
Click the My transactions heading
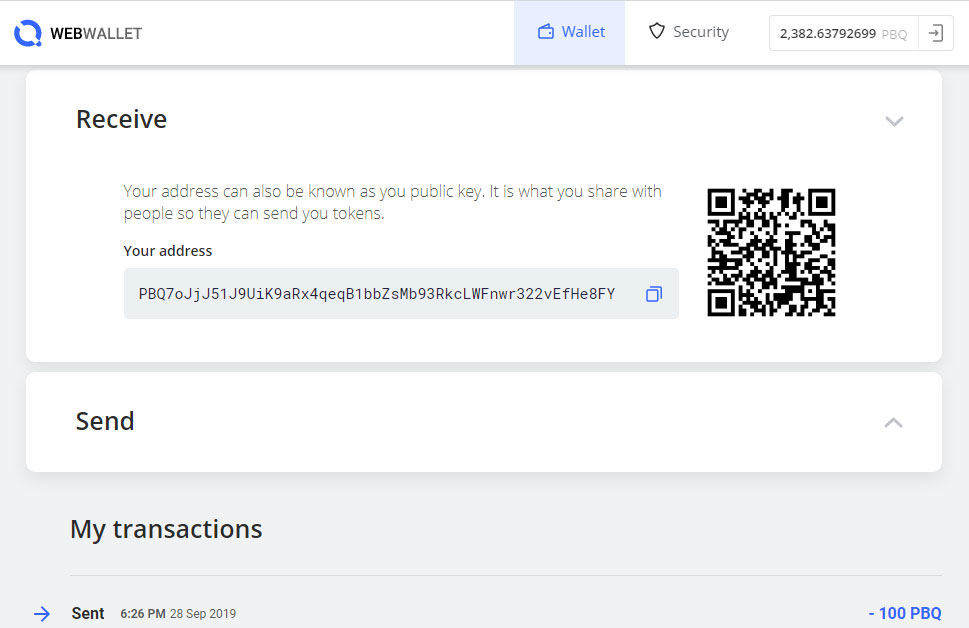point(166,530)
